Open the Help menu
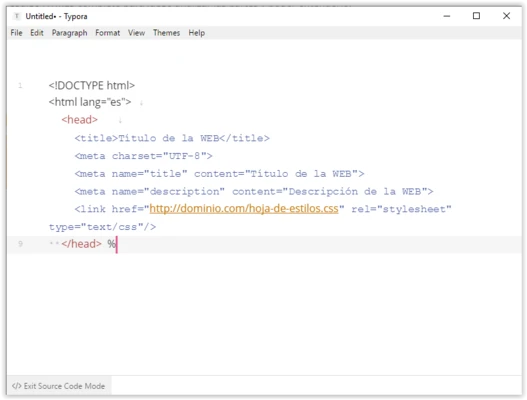 click(196, 33)
